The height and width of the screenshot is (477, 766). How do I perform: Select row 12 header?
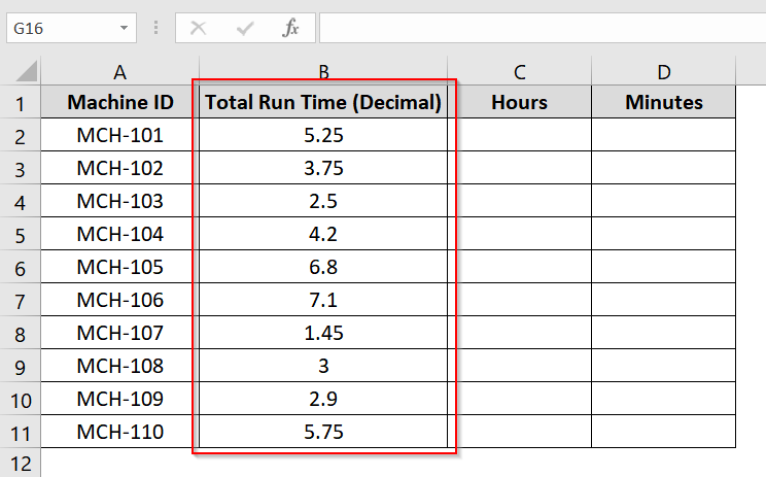pyautogui.click(x=20, y=463)
